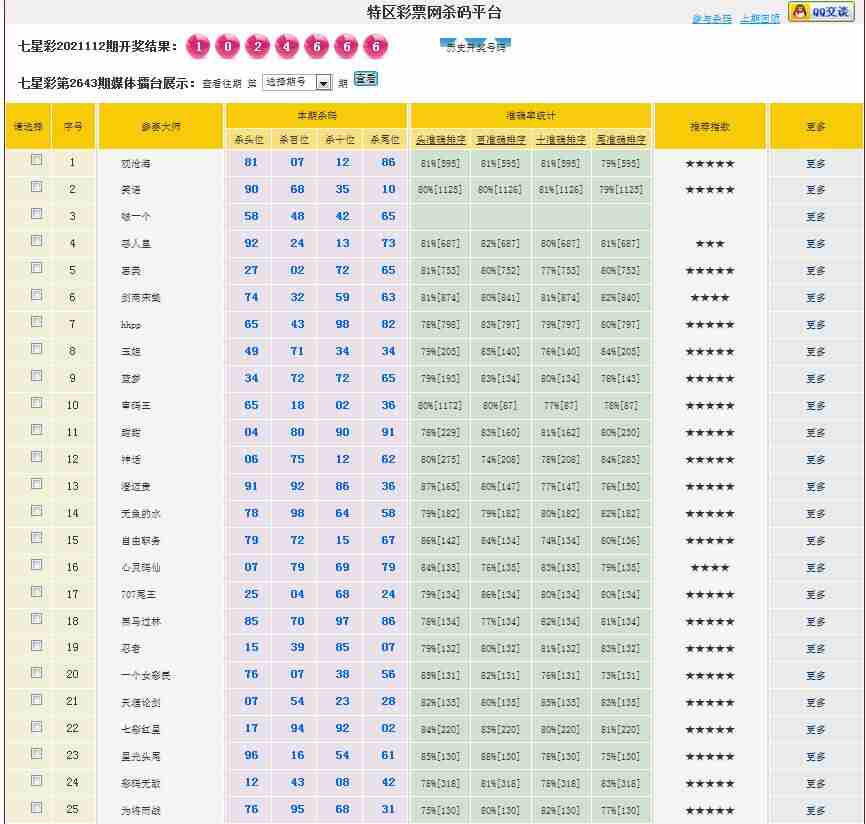Click three-star rating in row 4
The image size is (866, 824).
(x=709, y=244)
